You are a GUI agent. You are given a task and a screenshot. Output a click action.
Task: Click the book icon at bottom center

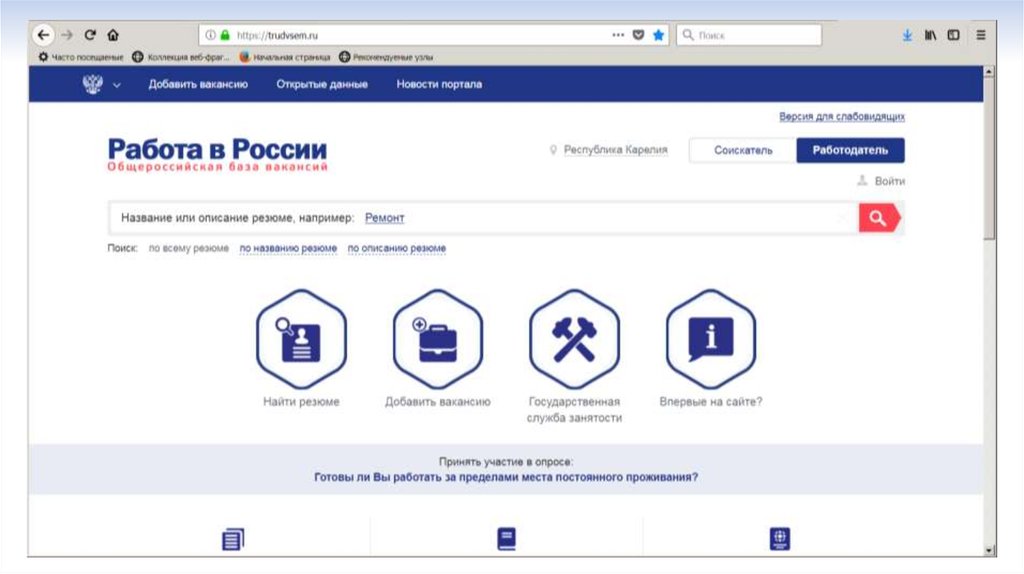coord(507,539)
